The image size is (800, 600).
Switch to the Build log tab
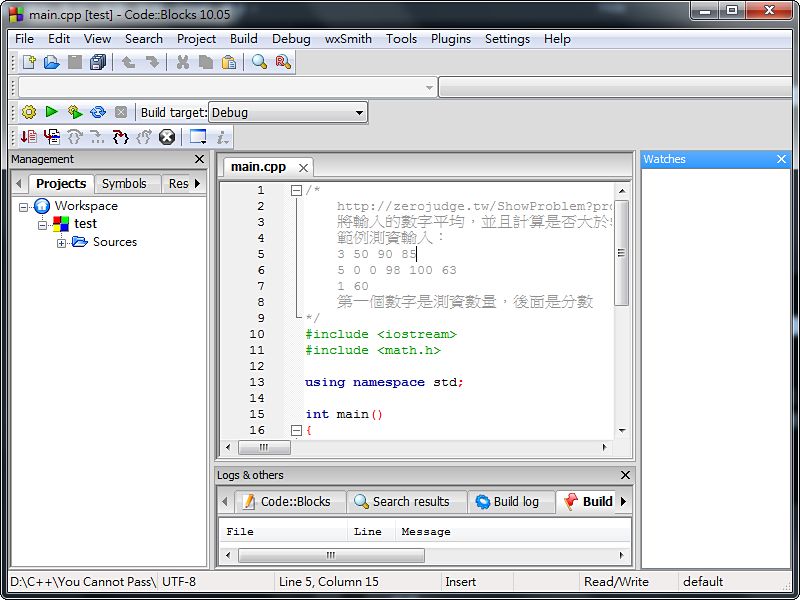511,502
